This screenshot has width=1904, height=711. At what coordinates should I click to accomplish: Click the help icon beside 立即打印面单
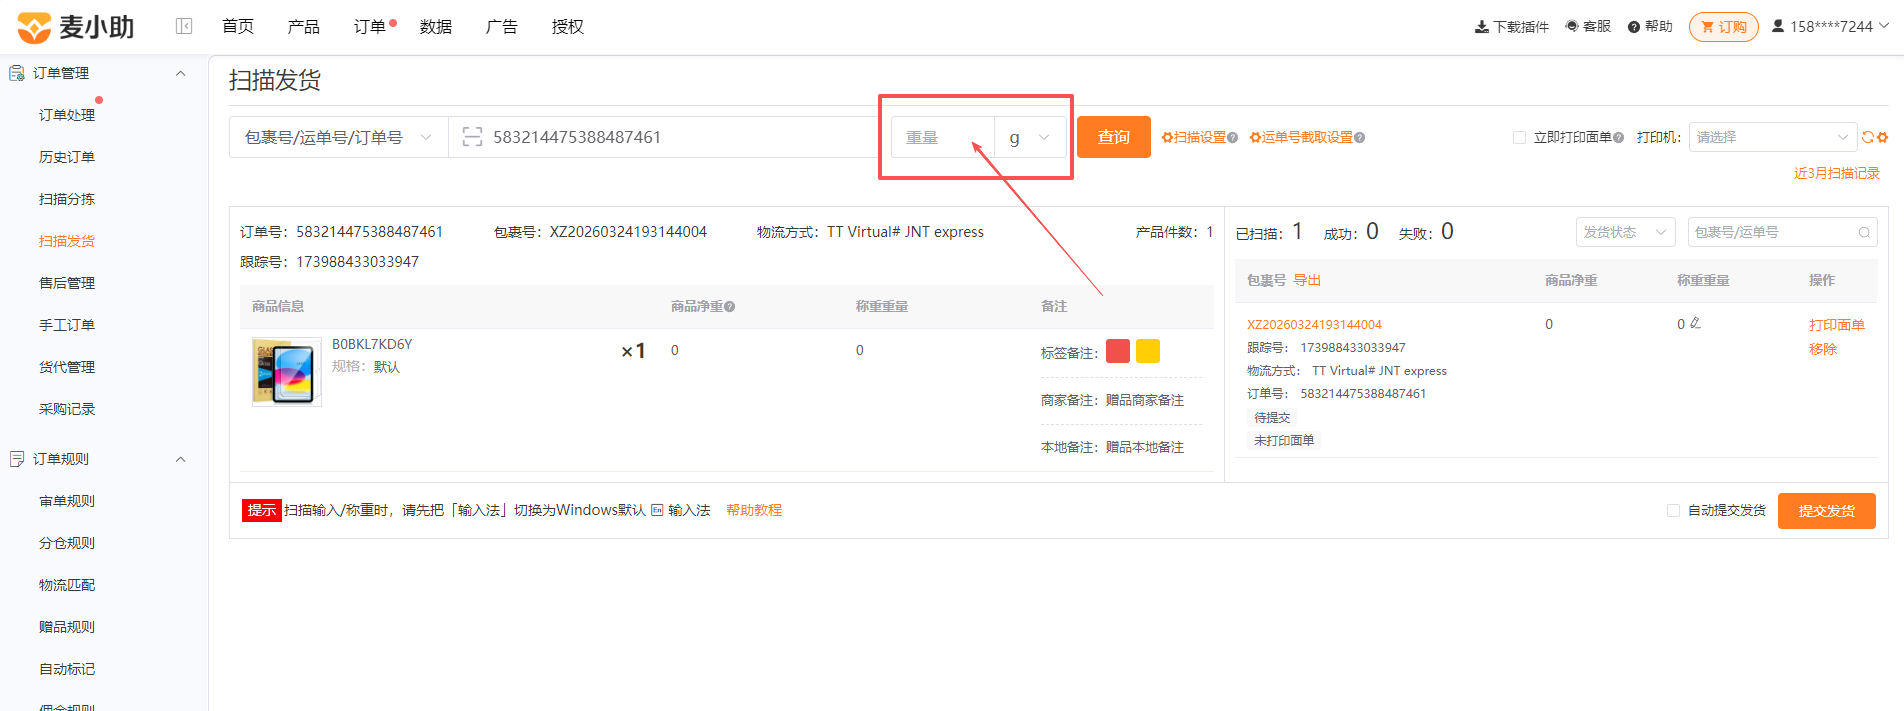1618,138
